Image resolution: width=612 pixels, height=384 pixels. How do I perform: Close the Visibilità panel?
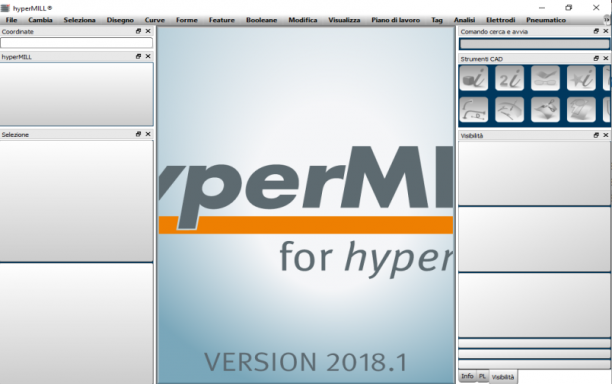[x=606, y=135]
